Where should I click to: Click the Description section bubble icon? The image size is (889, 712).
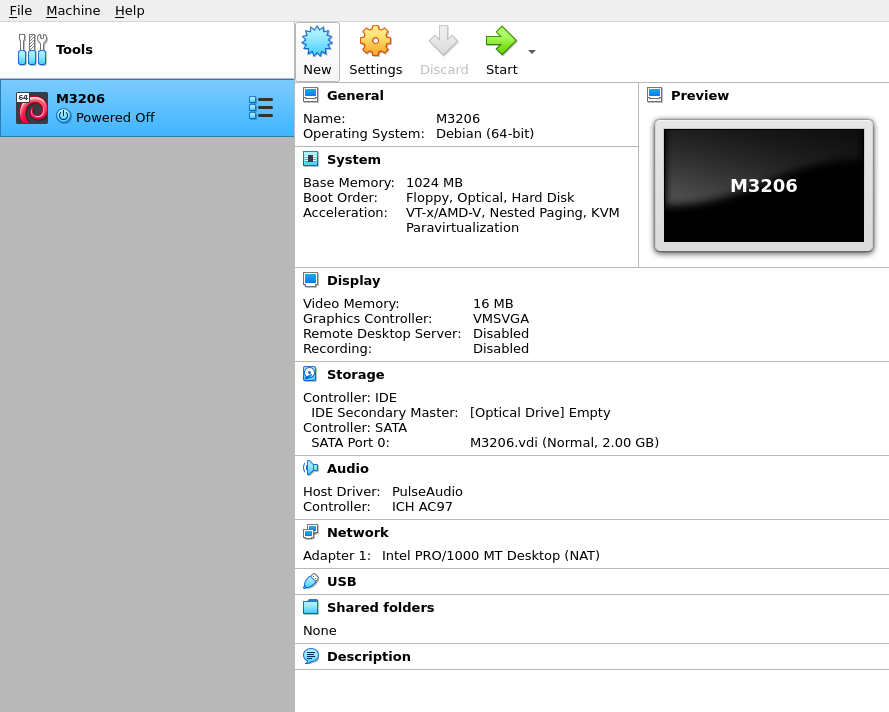(311, 656)
